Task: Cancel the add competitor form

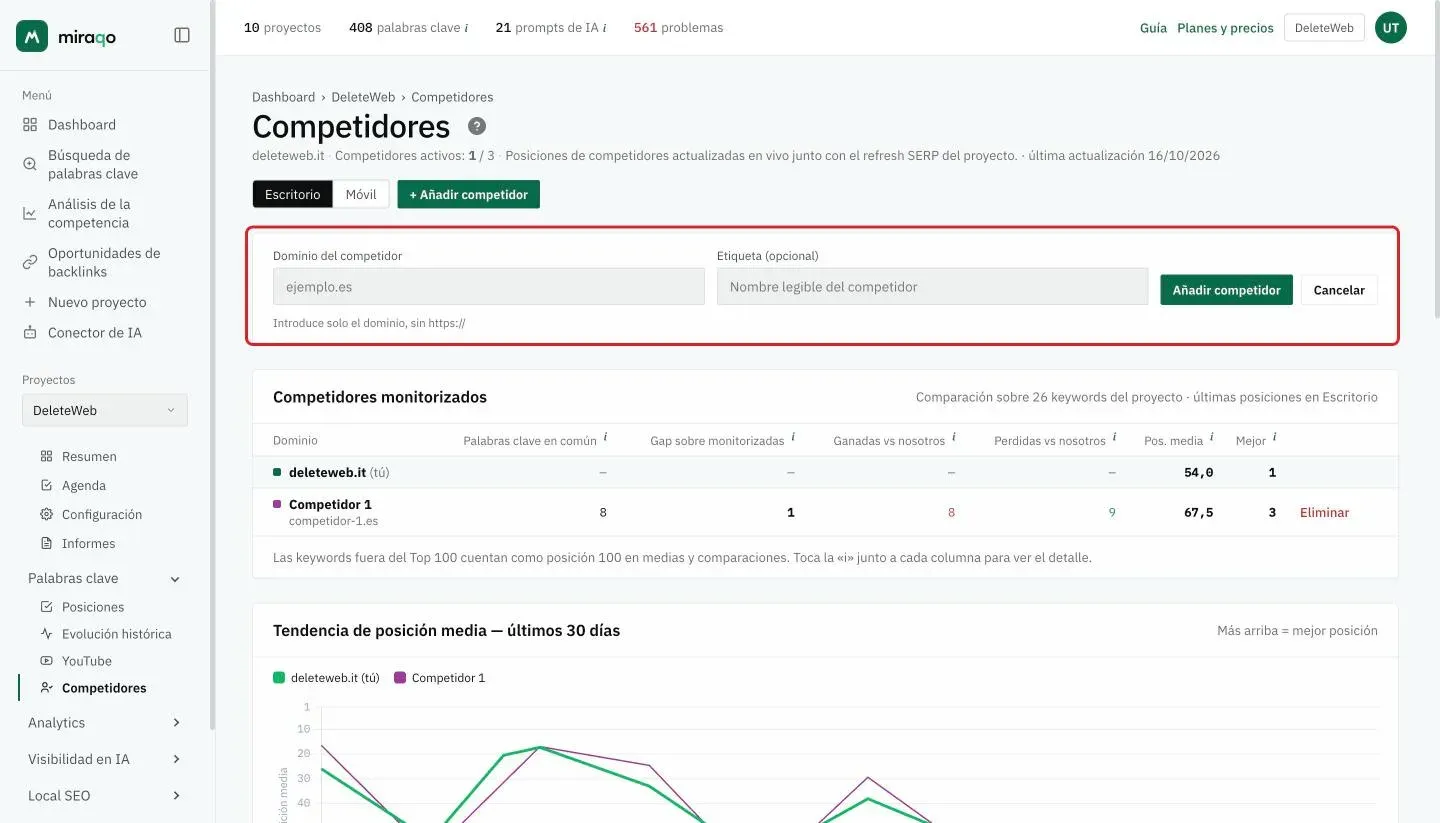Action: [x=1339, y=290]
